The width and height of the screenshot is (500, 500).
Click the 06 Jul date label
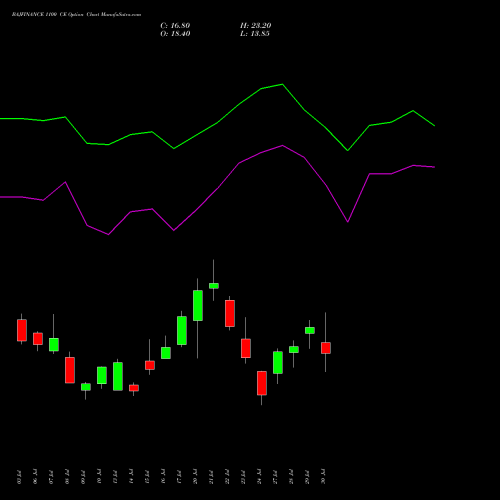point(35,477)
